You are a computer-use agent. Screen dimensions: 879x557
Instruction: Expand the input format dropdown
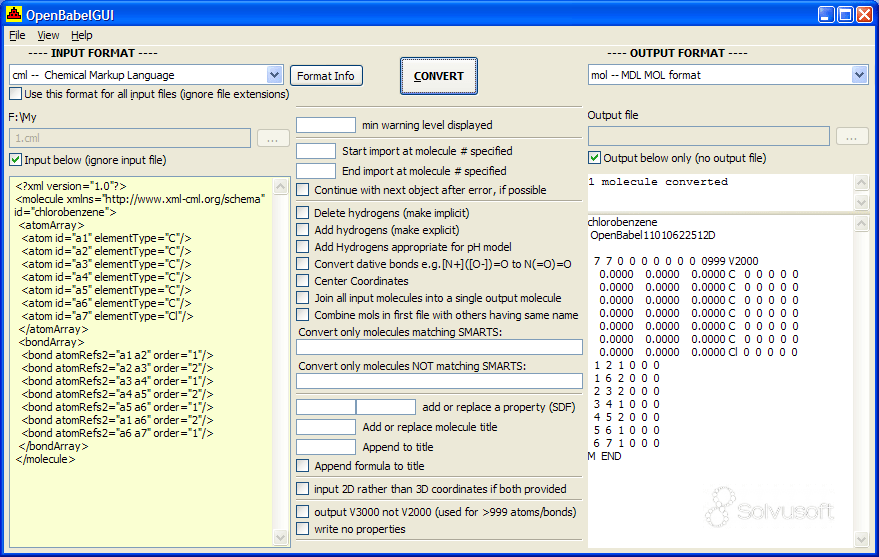[274, 75]
